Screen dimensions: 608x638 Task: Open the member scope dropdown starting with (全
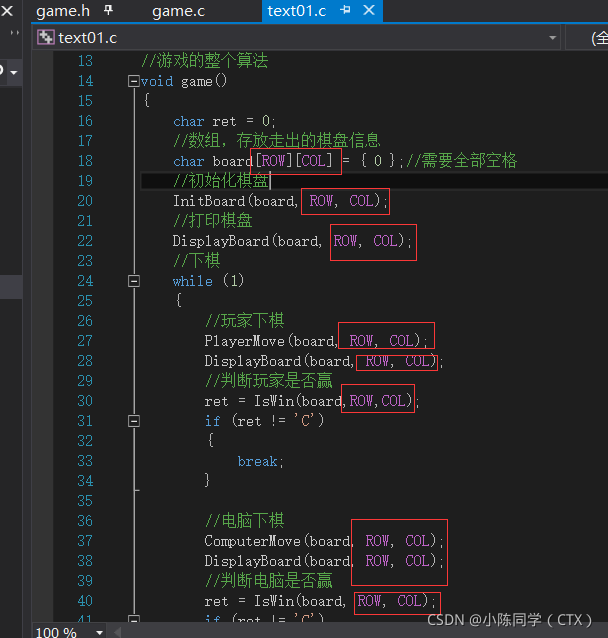point(587,38)
